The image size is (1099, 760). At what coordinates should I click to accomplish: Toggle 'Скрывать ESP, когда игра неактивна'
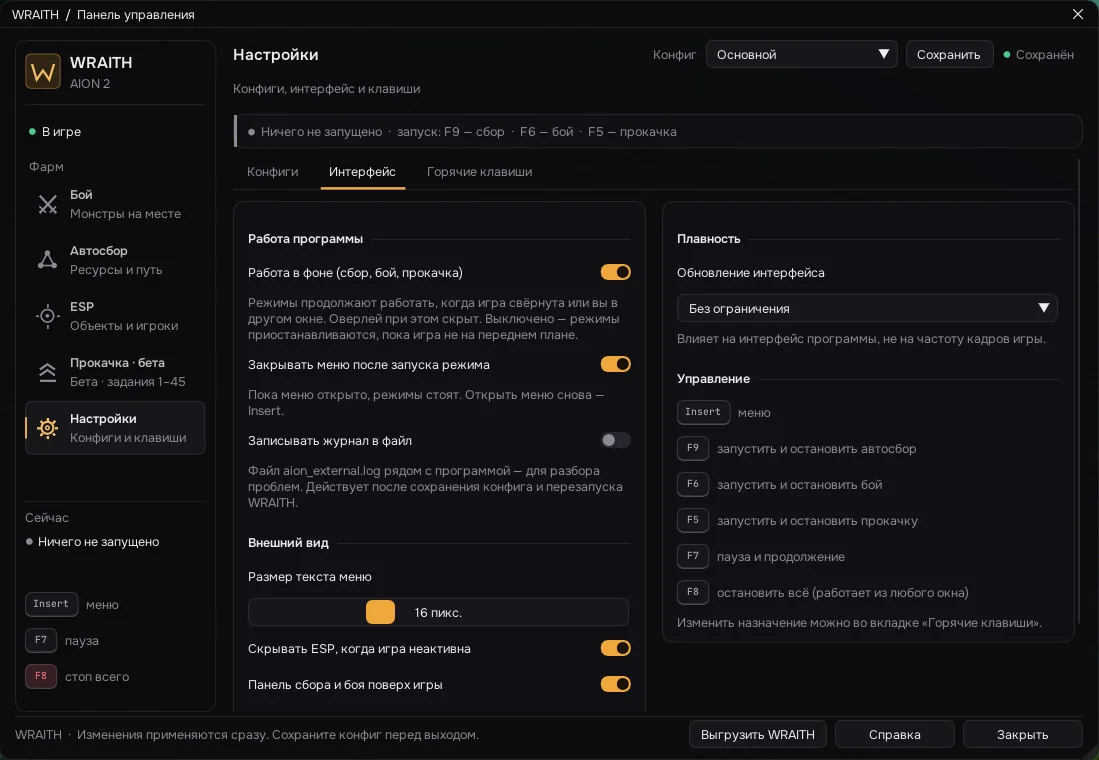615,648
